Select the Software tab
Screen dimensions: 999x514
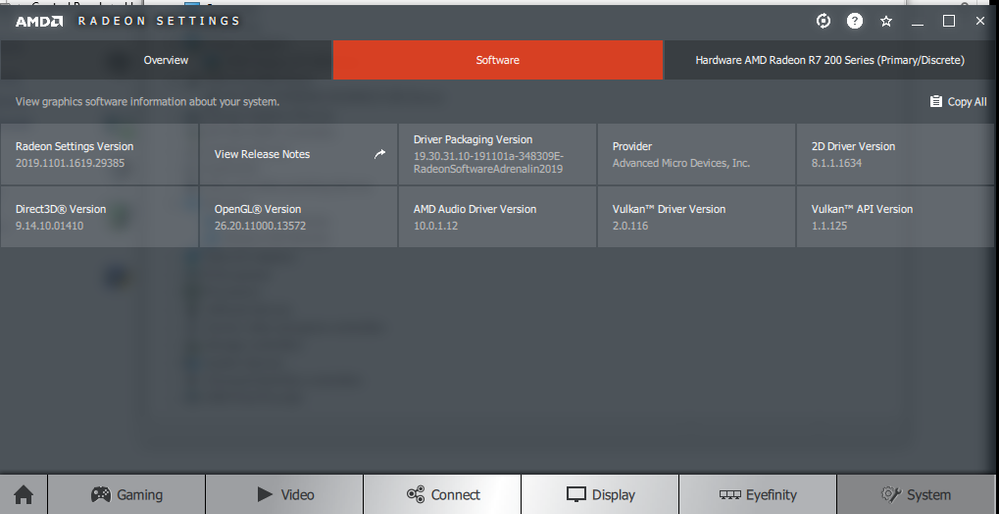(x=498, y=60)
